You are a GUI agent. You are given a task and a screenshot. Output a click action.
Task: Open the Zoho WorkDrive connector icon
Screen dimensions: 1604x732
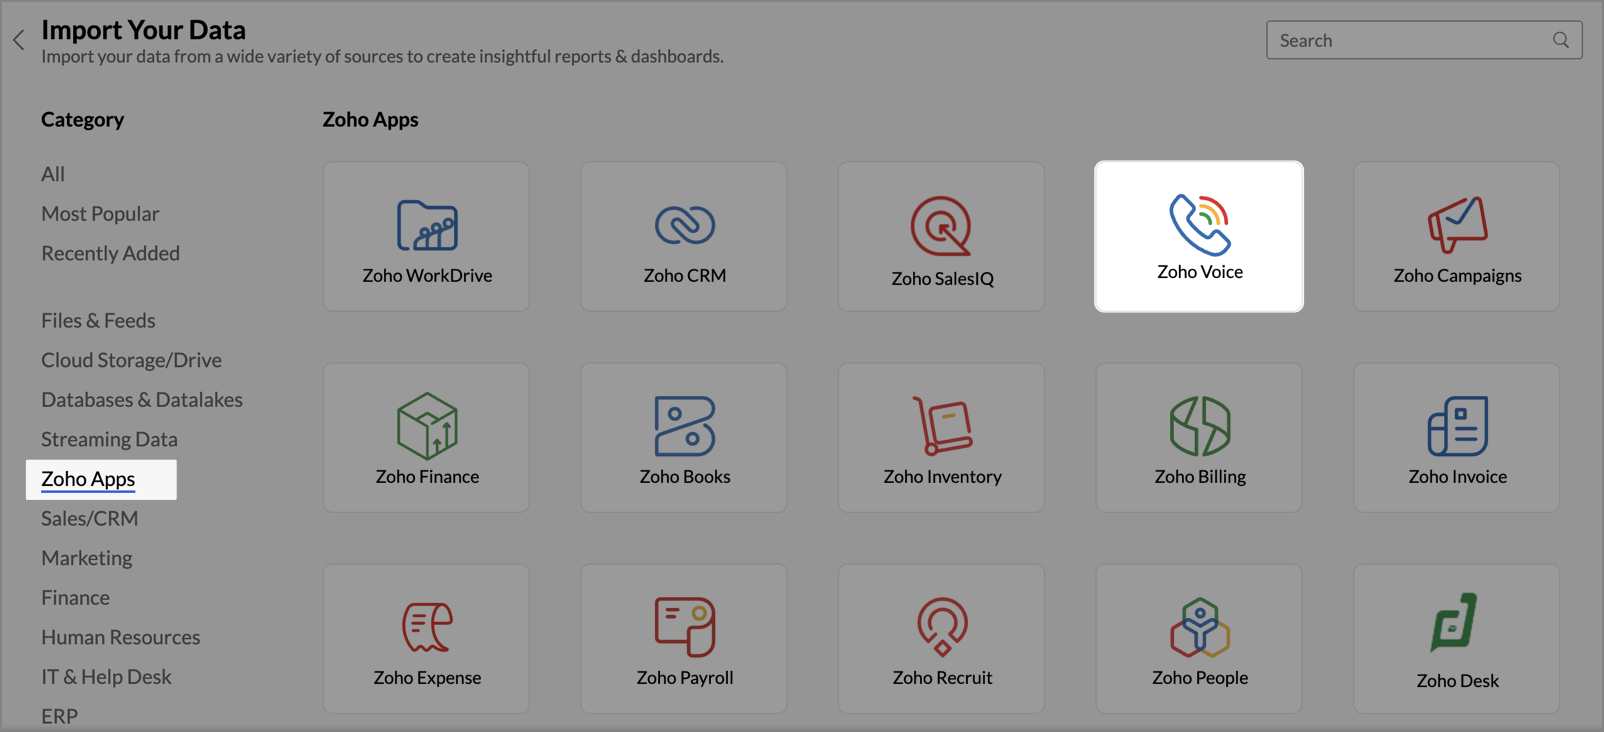point(427,225)
